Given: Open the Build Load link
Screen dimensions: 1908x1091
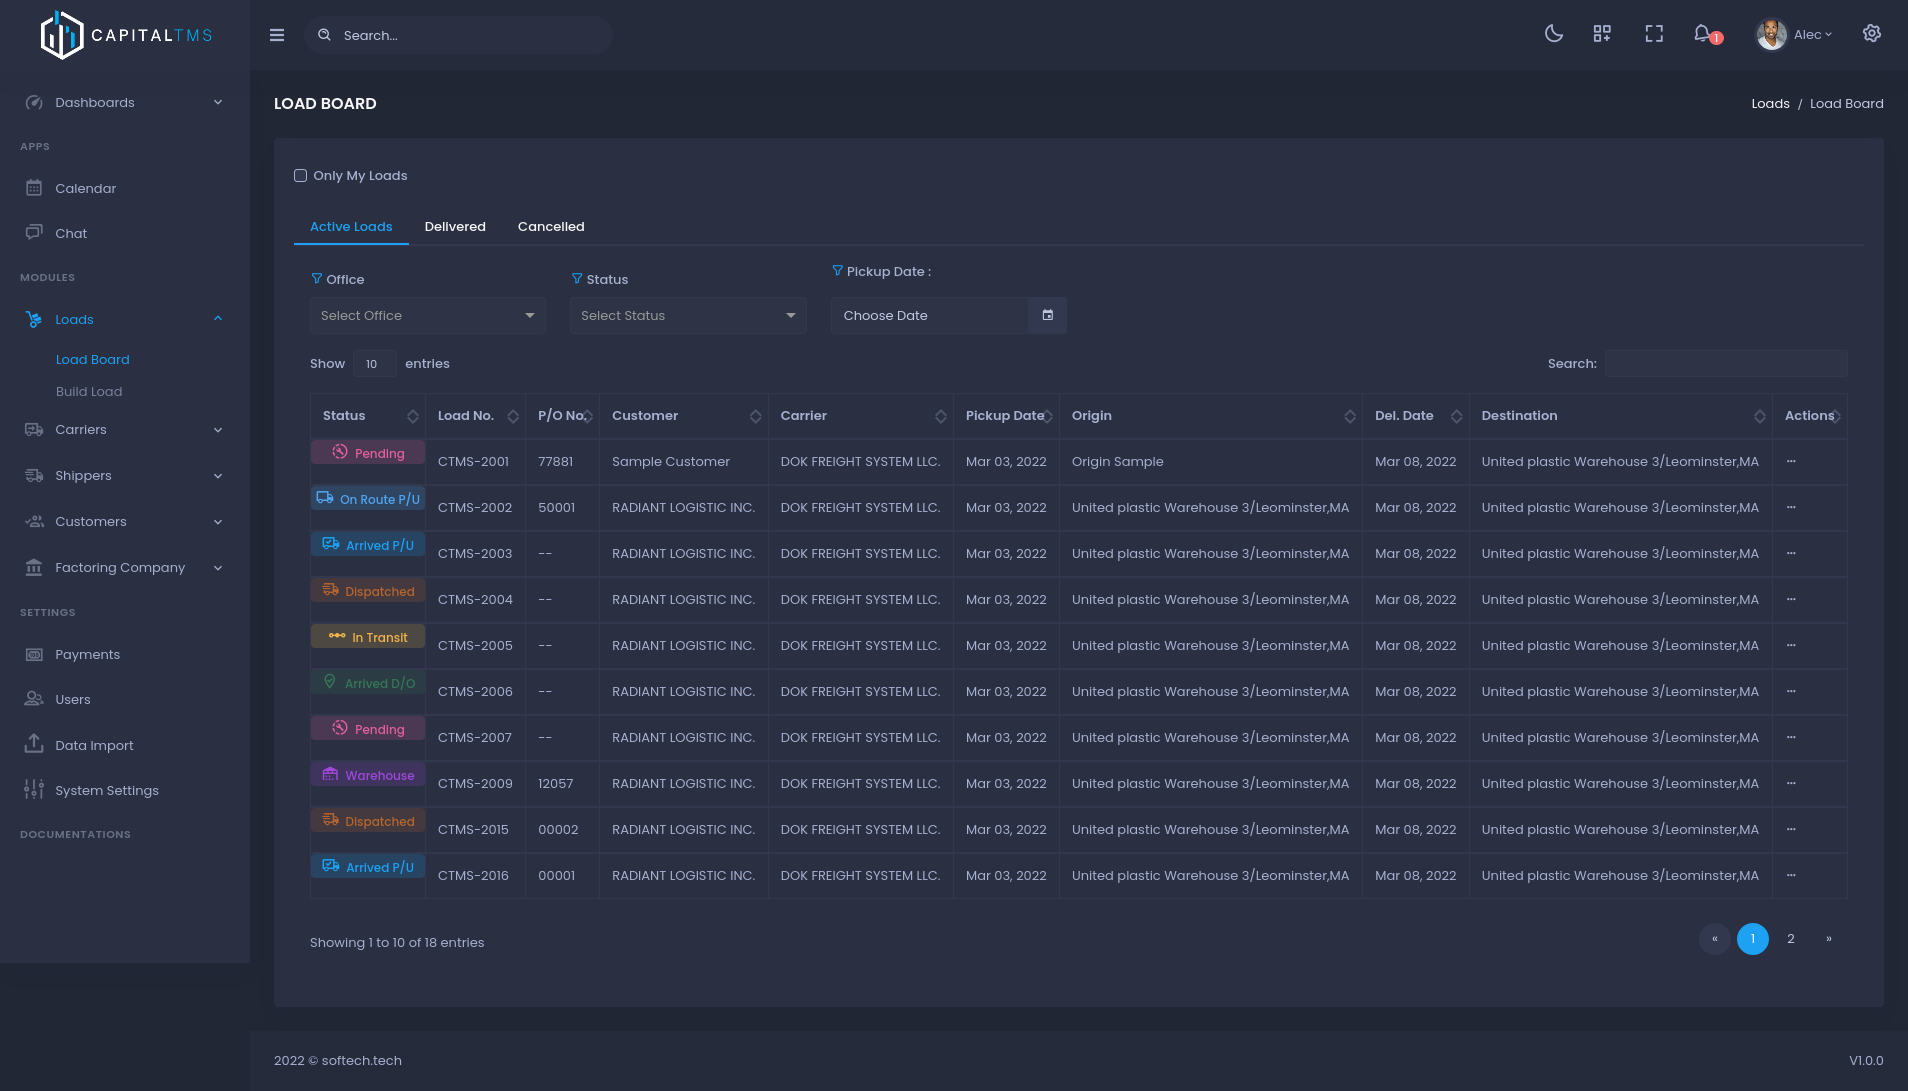Looking at the screenshot, I should coord(89,392).
